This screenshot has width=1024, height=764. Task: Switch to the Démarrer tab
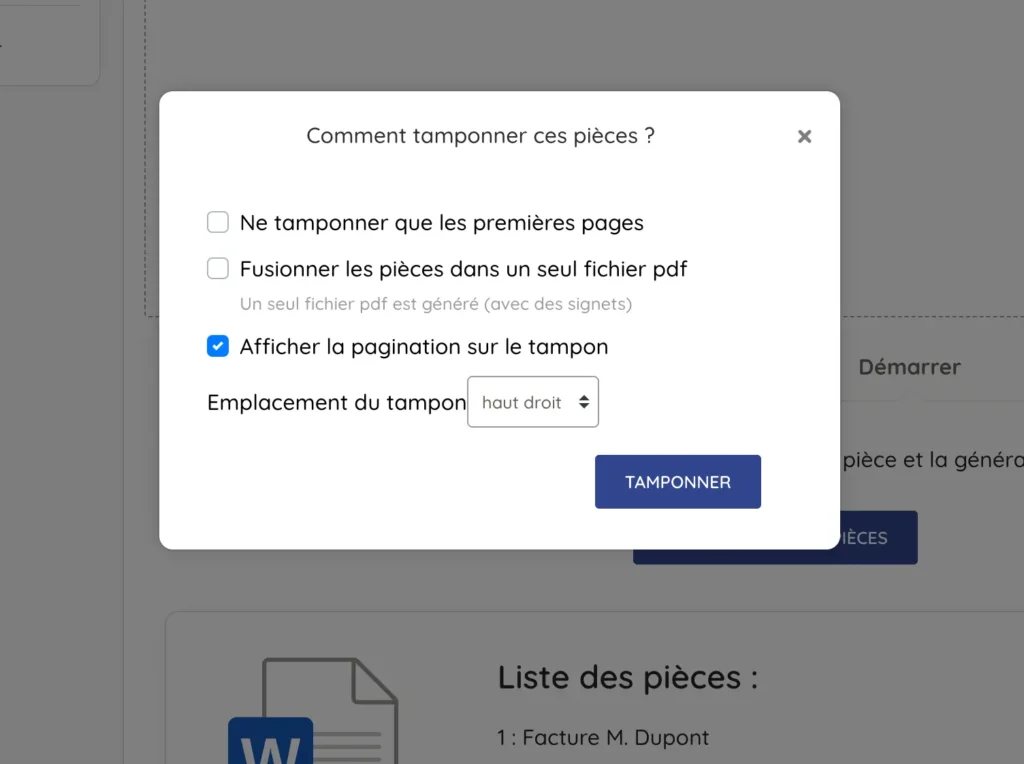coord(908,367)
